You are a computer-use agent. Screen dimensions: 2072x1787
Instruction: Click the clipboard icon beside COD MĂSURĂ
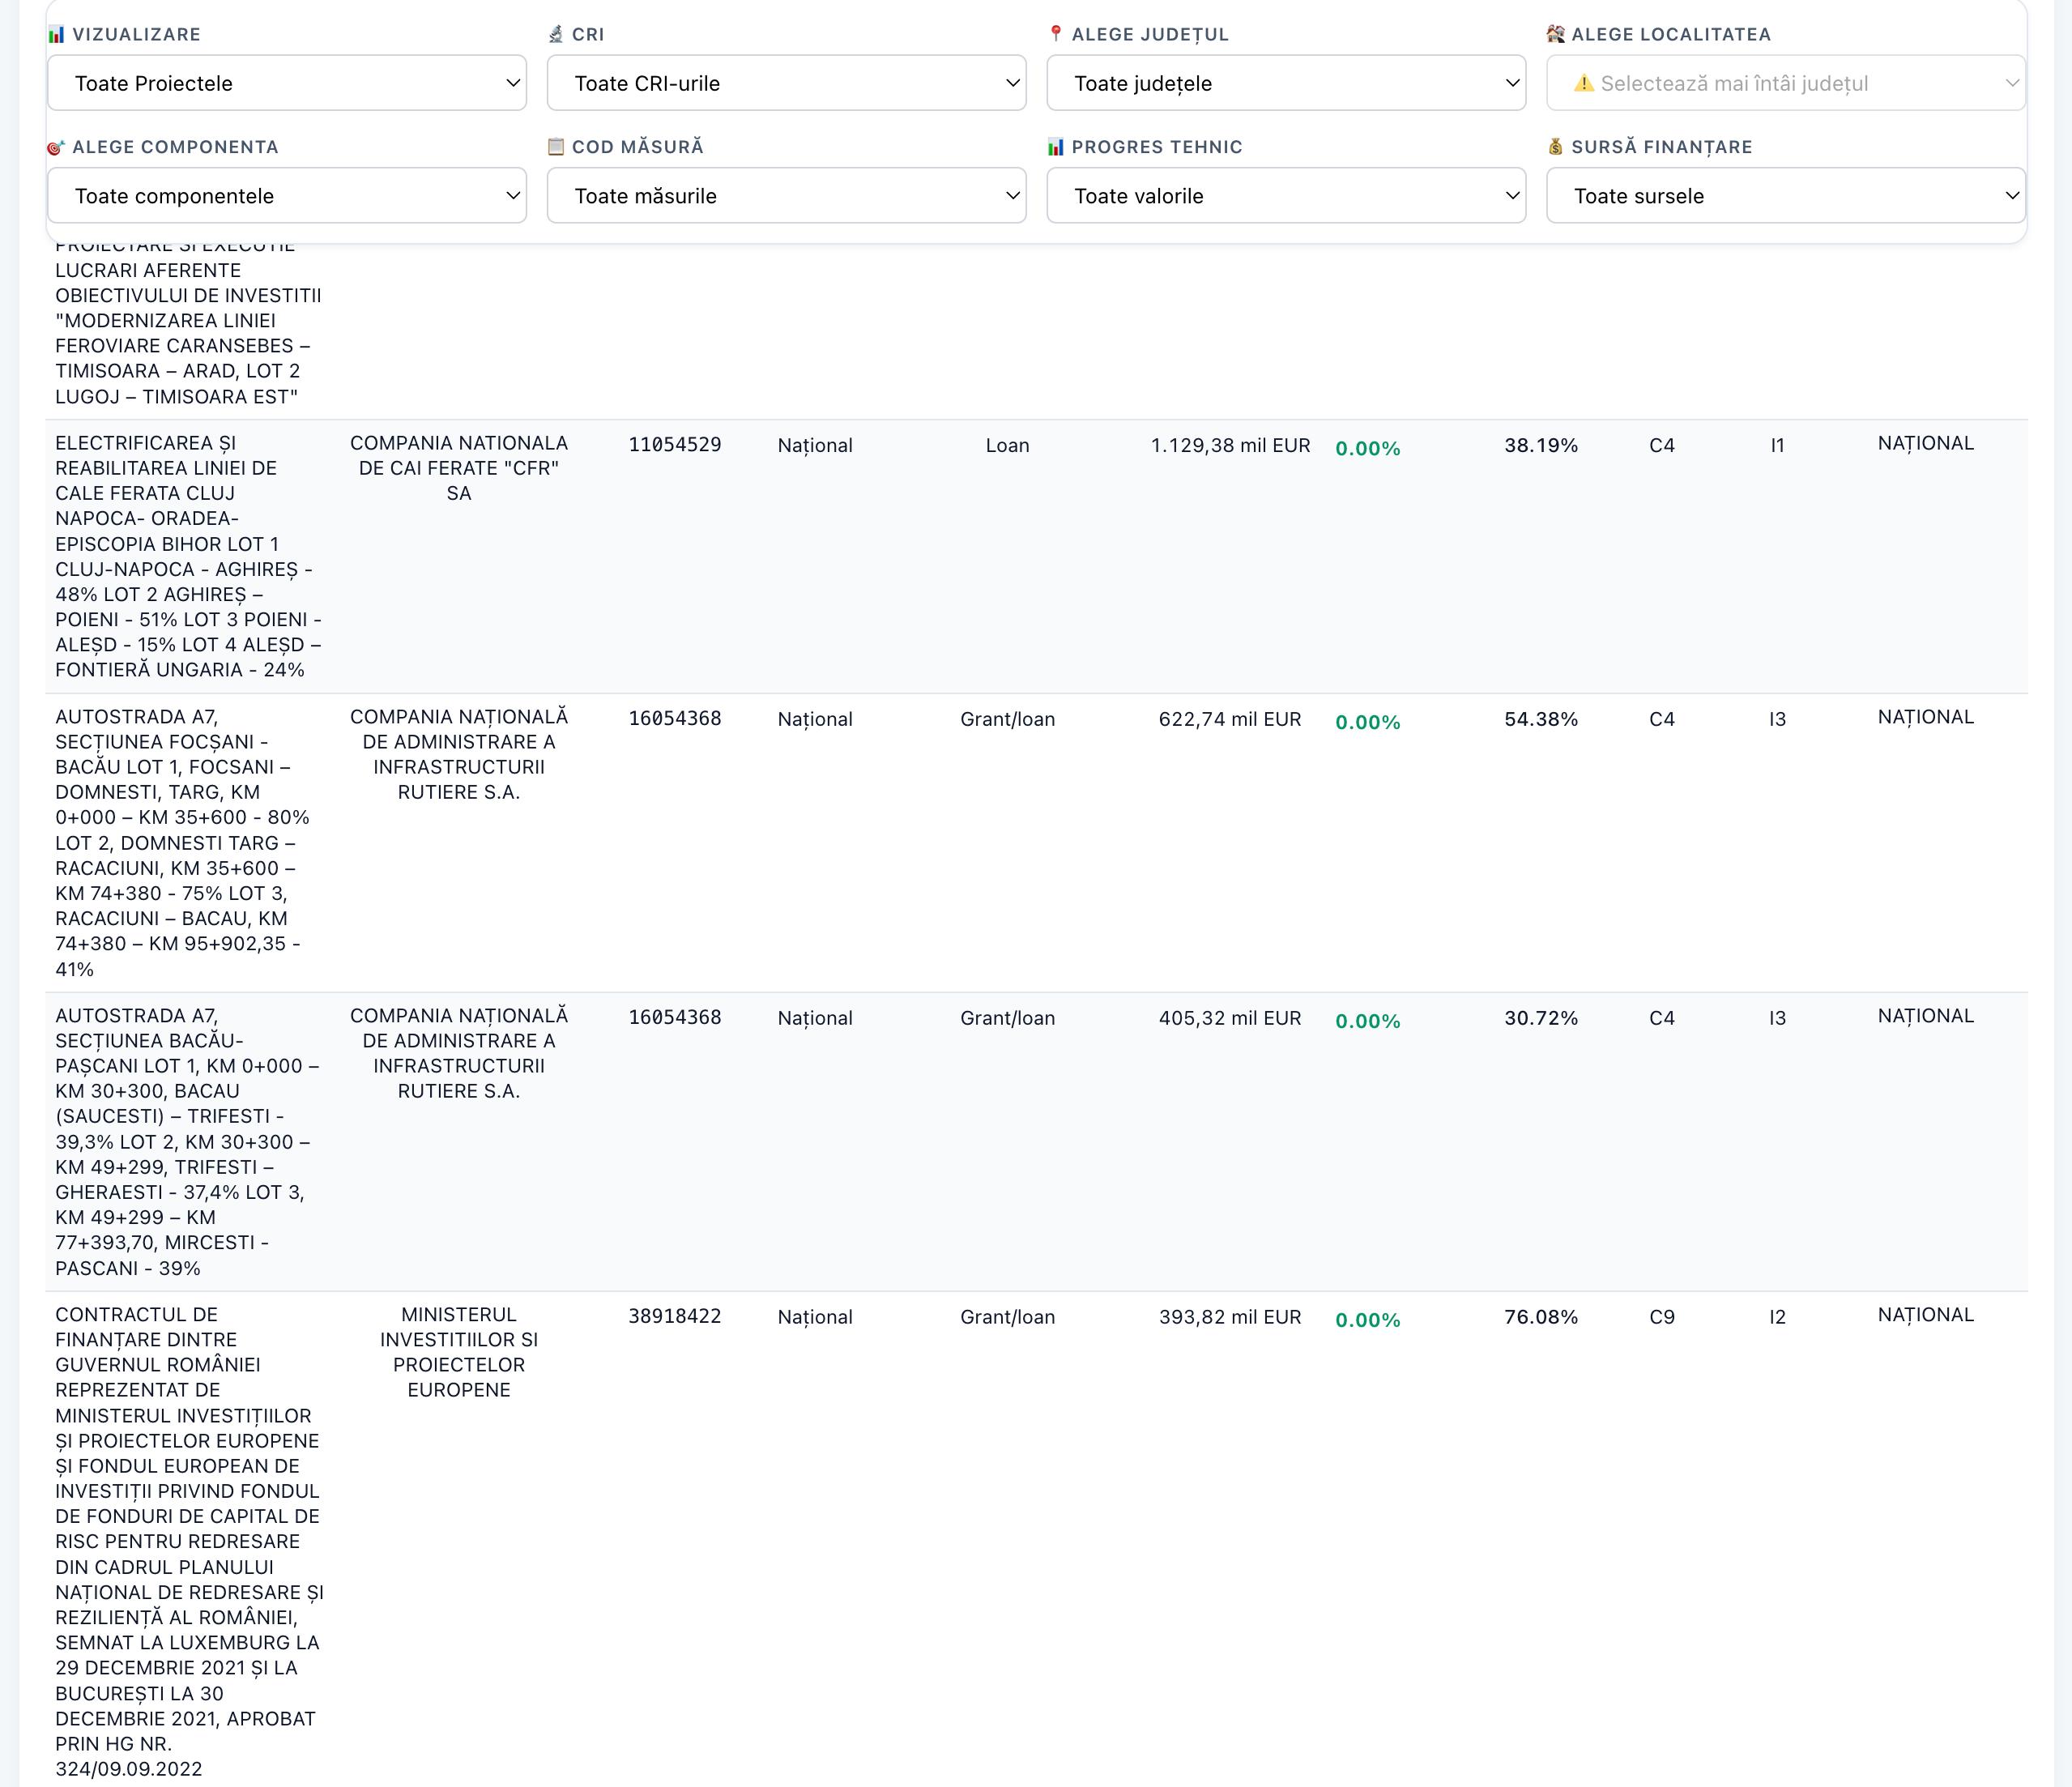point(556,147)
